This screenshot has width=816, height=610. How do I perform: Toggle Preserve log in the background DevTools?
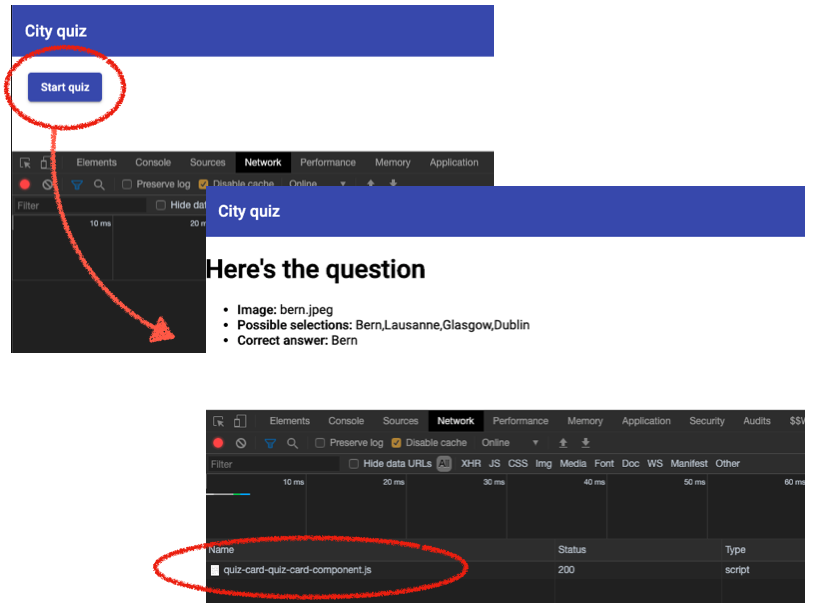[126, 184]
